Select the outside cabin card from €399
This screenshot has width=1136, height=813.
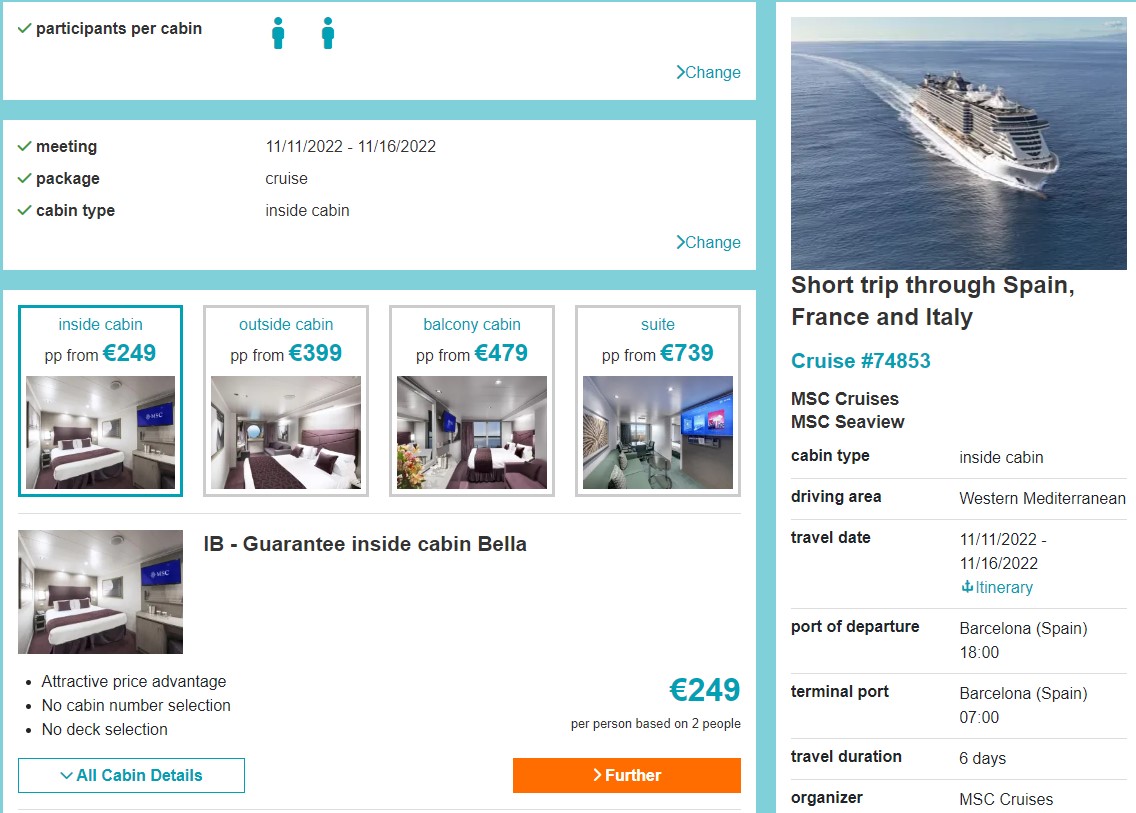[286, 401]
